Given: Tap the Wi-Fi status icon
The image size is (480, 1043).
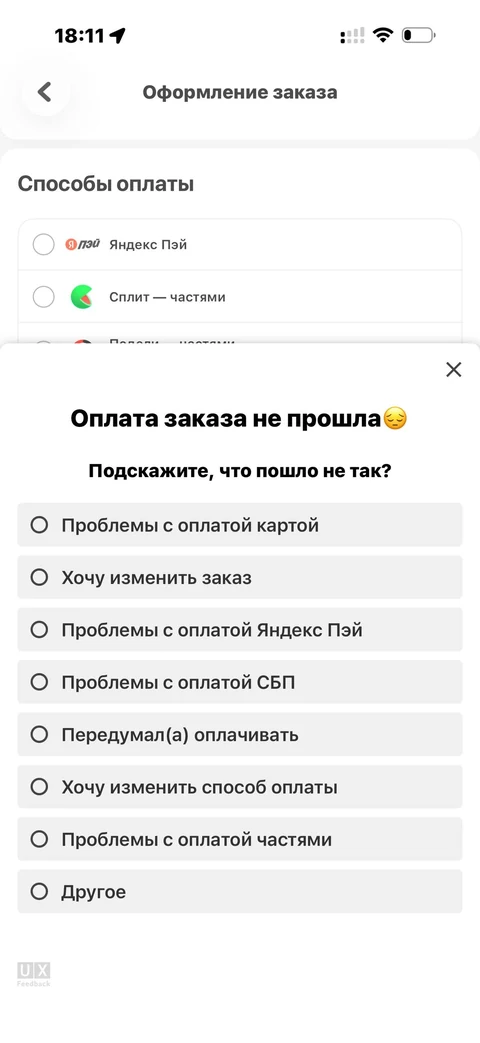Looking at the screenshot, I should click(x=383, y=35).
